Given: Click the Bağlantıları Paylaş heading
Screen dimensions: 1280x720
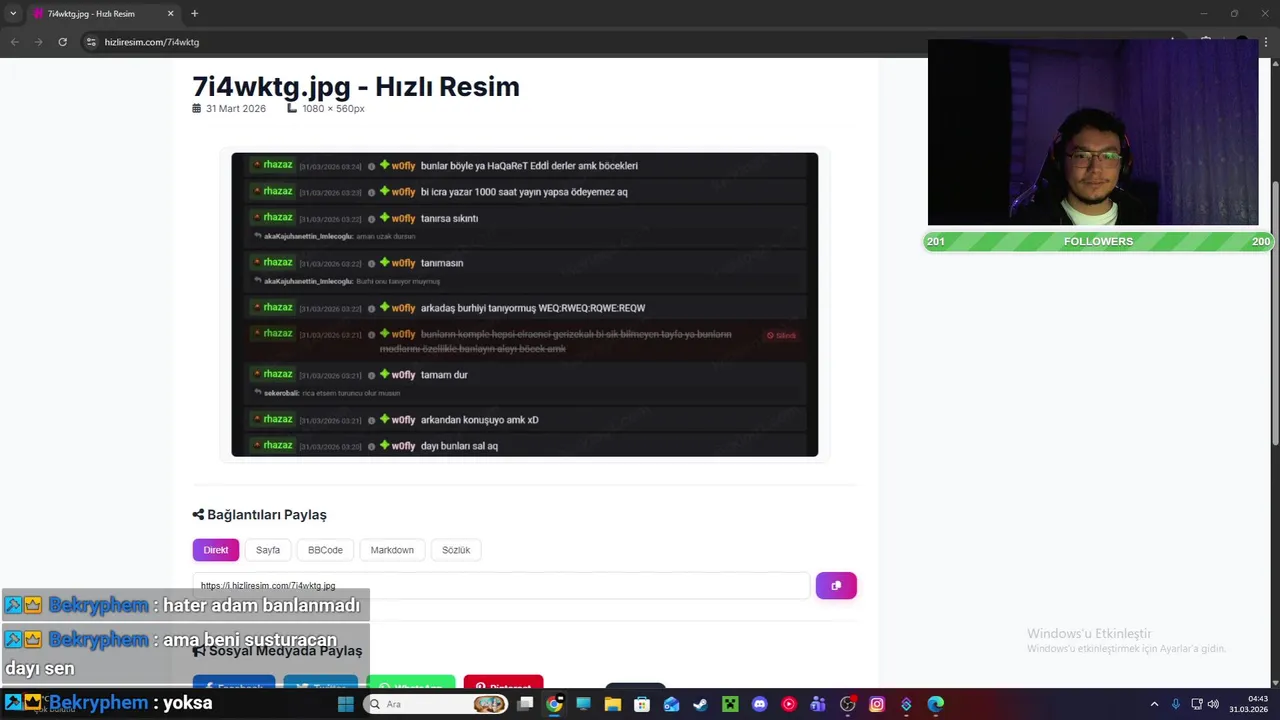Looking at the screenshot, I should pyautogui.click(x=260, y=515).
